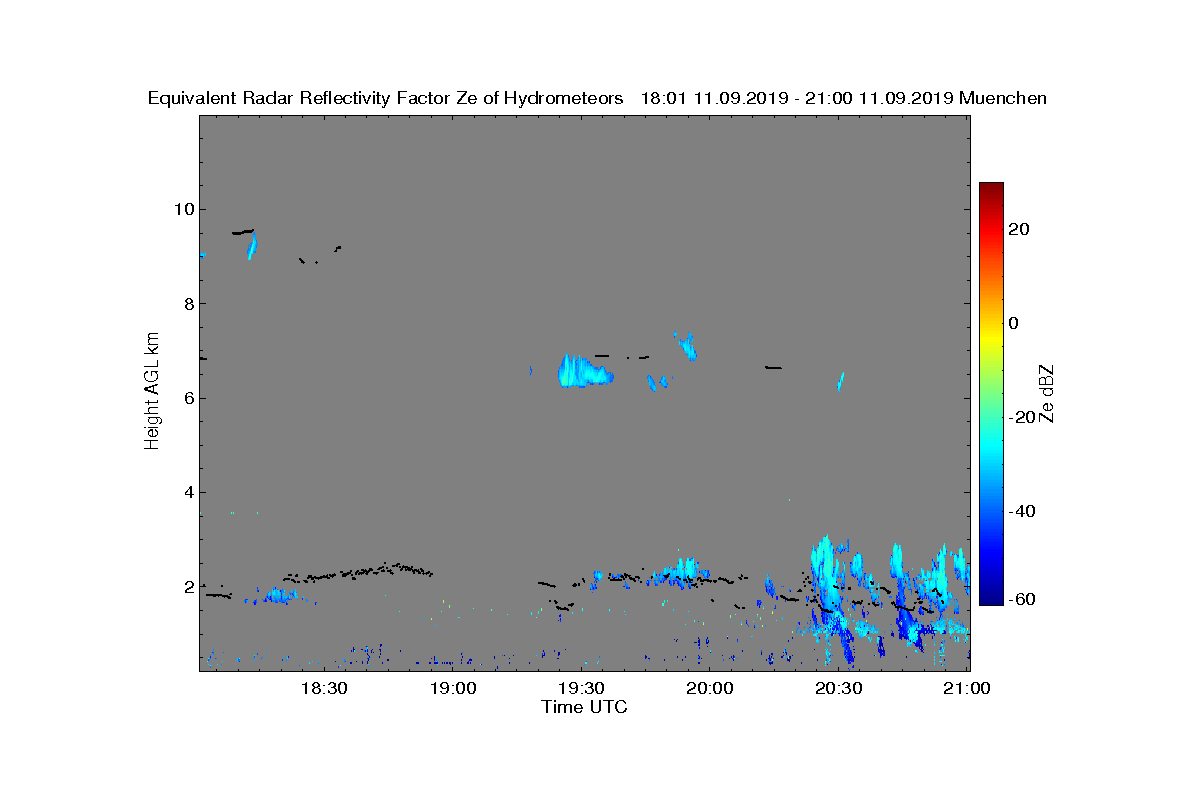Click the dark blue bottom of colorbar
Viewport: 1200px width, 800px height.
[x=991, y=599]
